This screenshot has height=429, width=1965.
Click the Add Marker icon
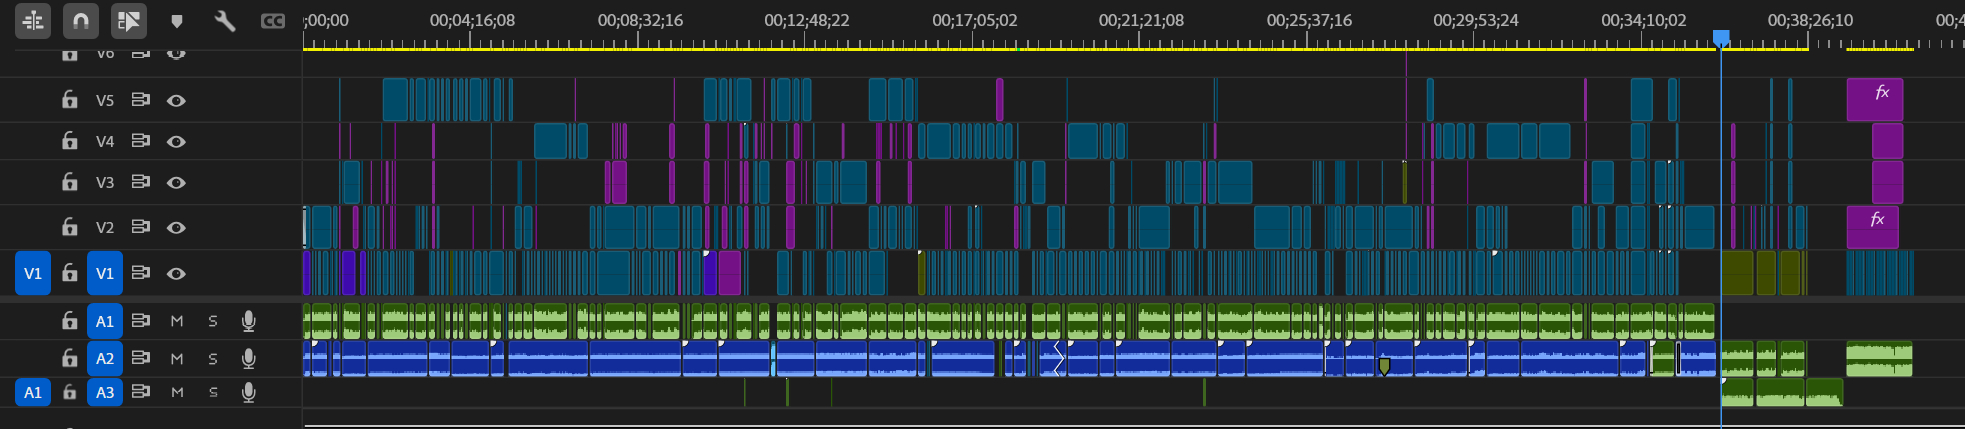click(177, 21)
